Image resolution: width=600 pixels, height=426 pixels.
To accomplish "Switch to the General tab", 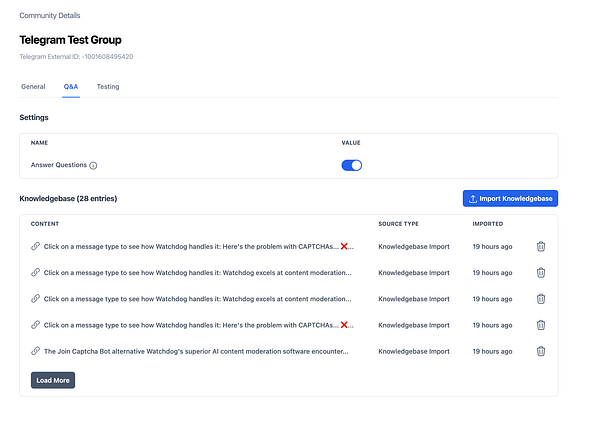I will [x=33, y=87].
